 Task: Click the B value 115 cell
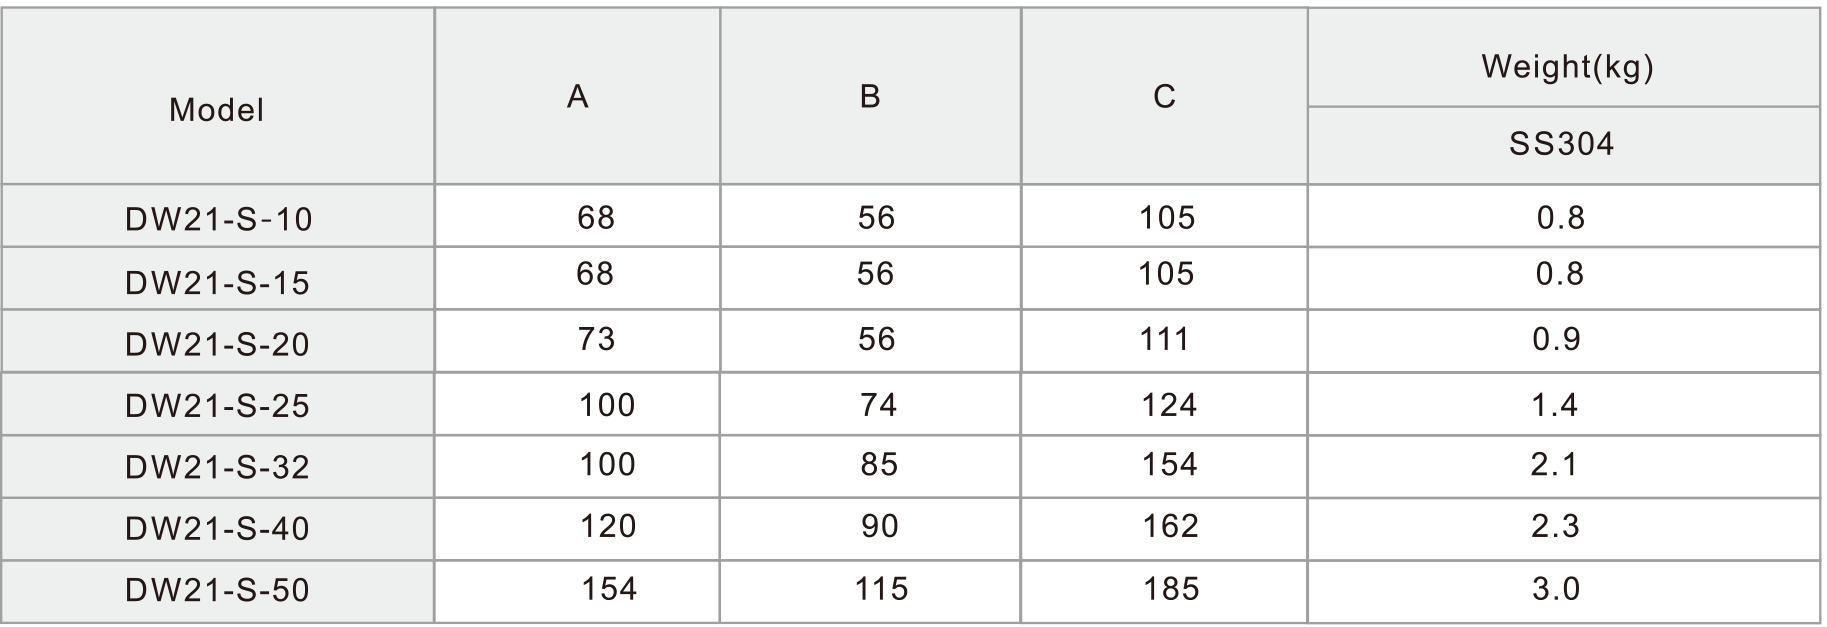click(x=870, y=591)
